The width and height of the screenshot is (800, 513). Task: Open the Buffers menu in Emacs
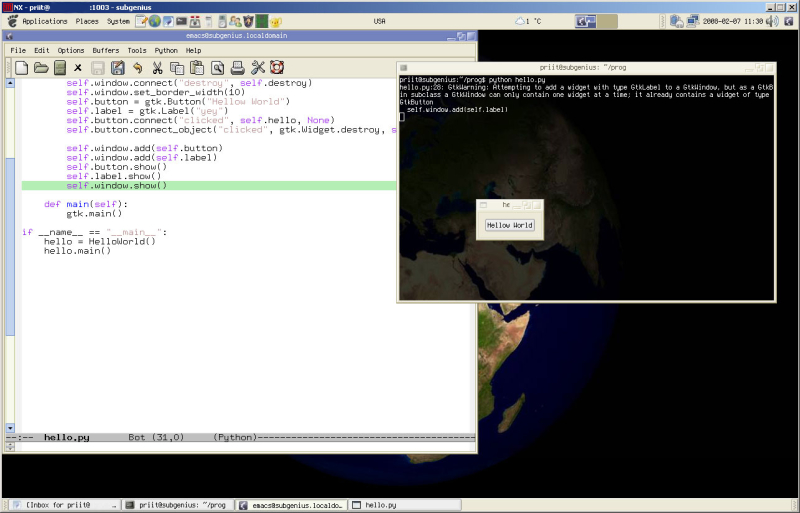click(x=106, y=51)
